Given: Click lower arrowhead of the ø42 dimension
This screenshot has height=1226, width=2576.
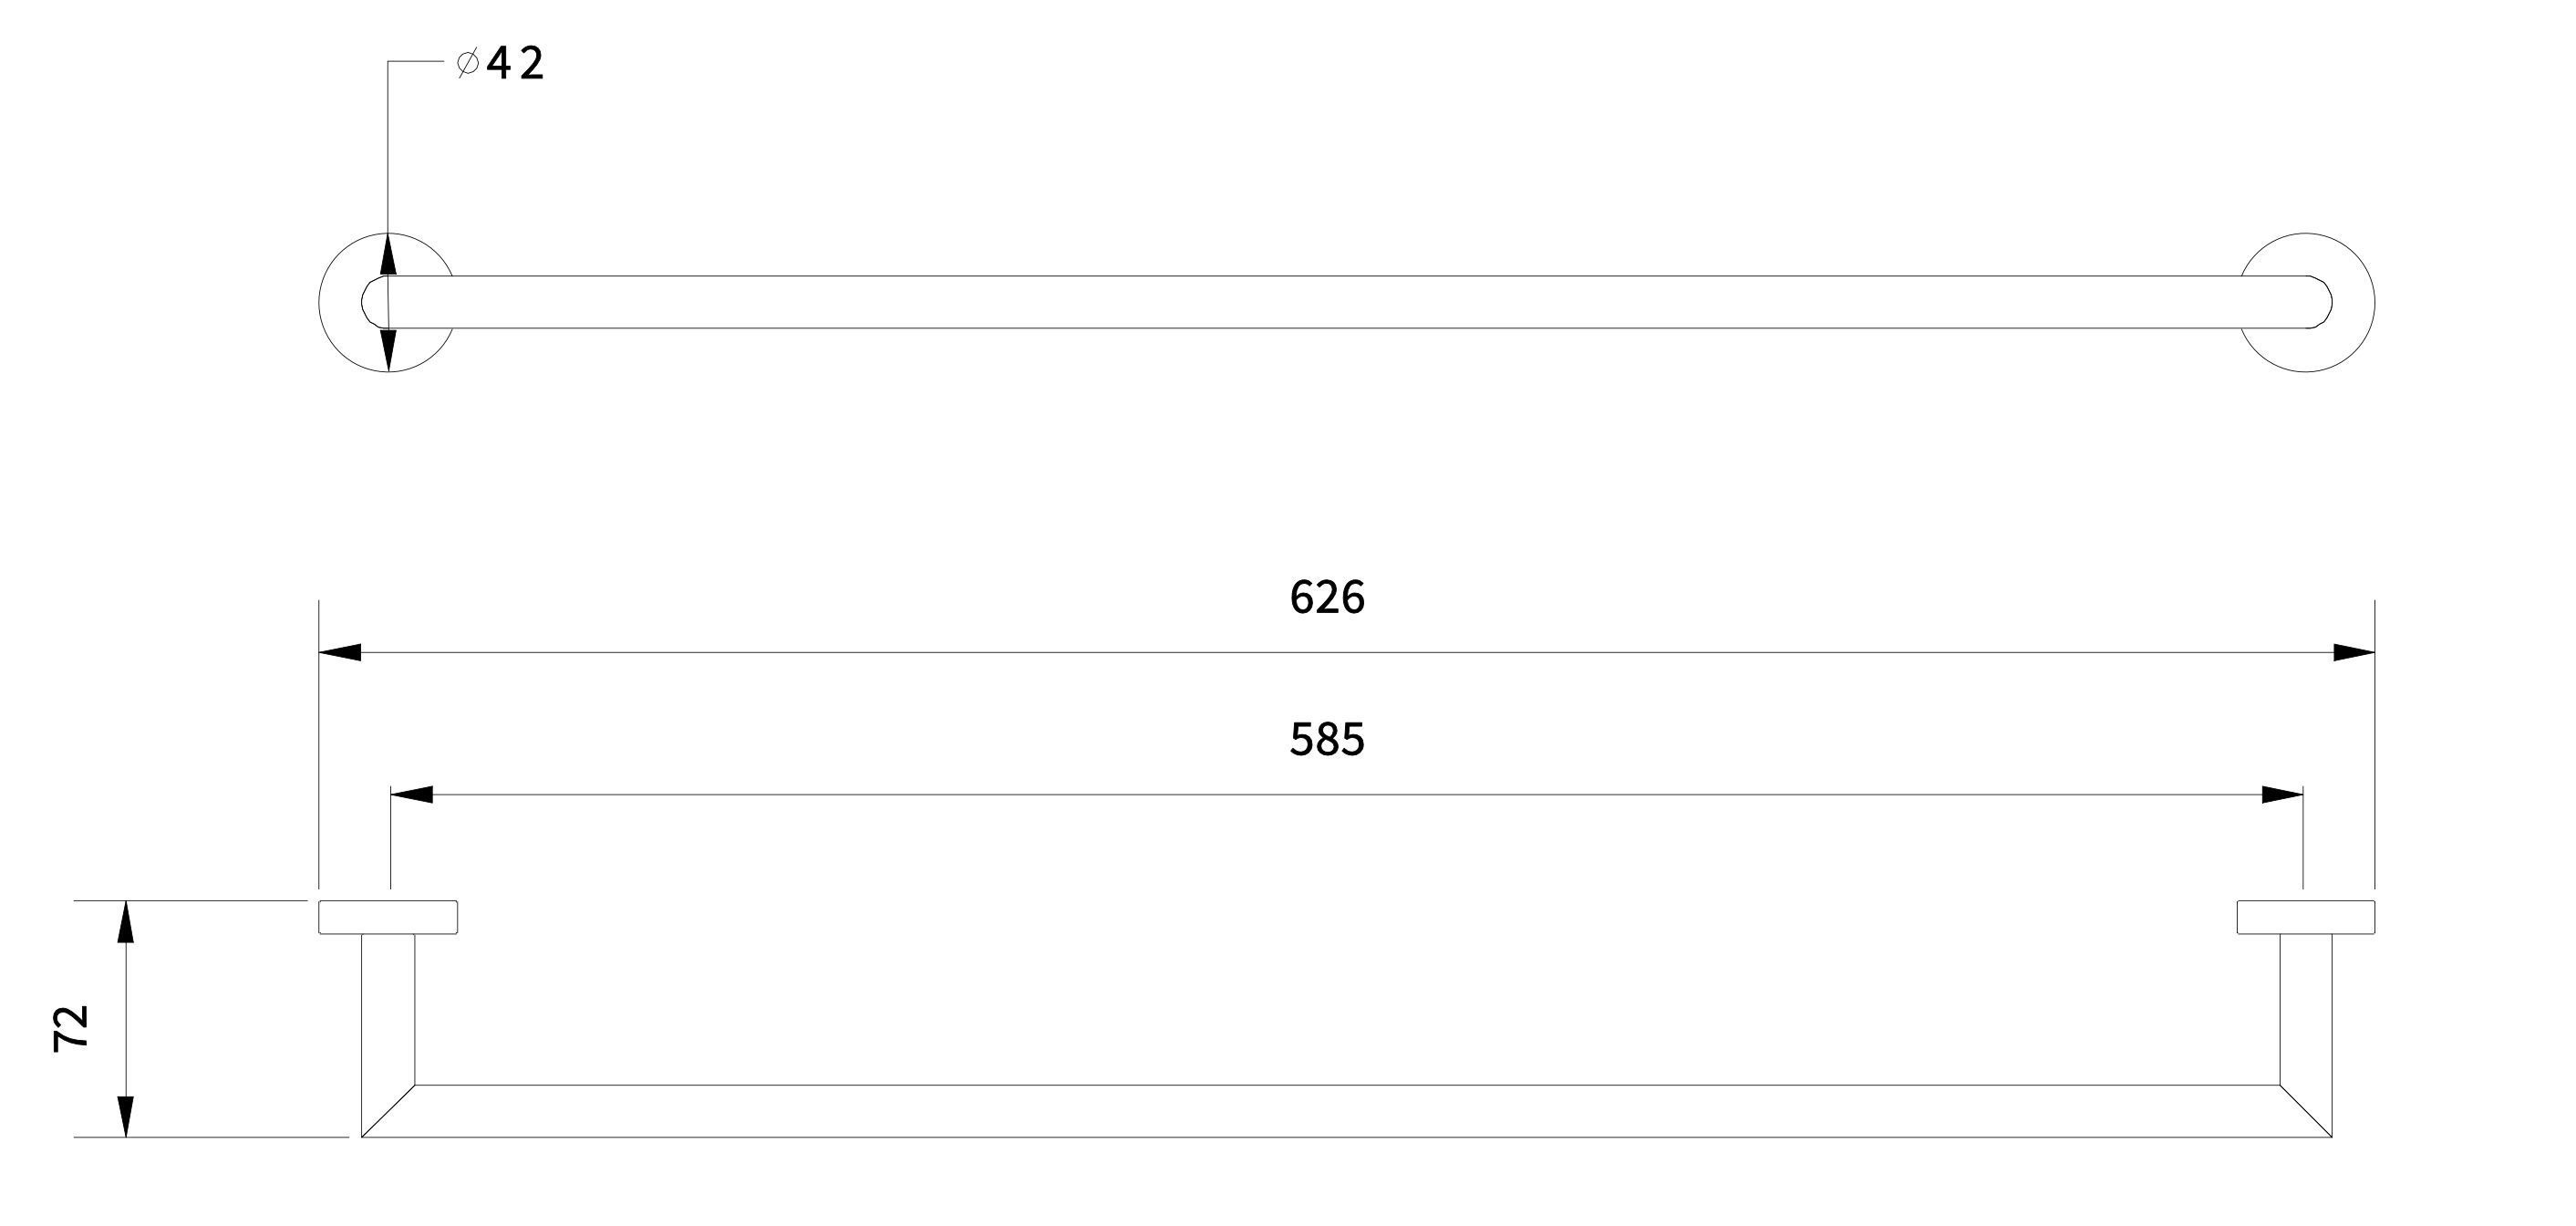Looking at the screenshot, I should (x=389, y=350).
